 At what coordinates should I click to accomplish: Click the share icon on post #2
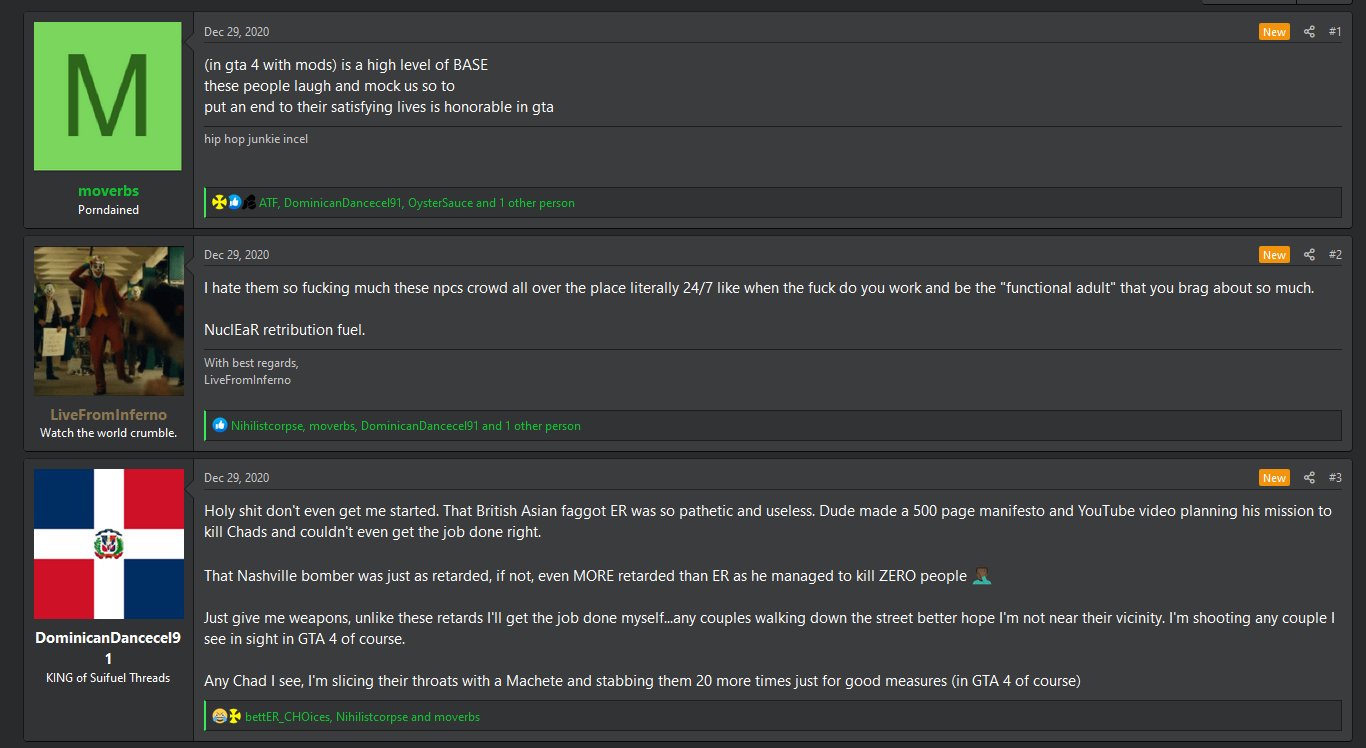pyautogui.click(x=1309, y=255)
